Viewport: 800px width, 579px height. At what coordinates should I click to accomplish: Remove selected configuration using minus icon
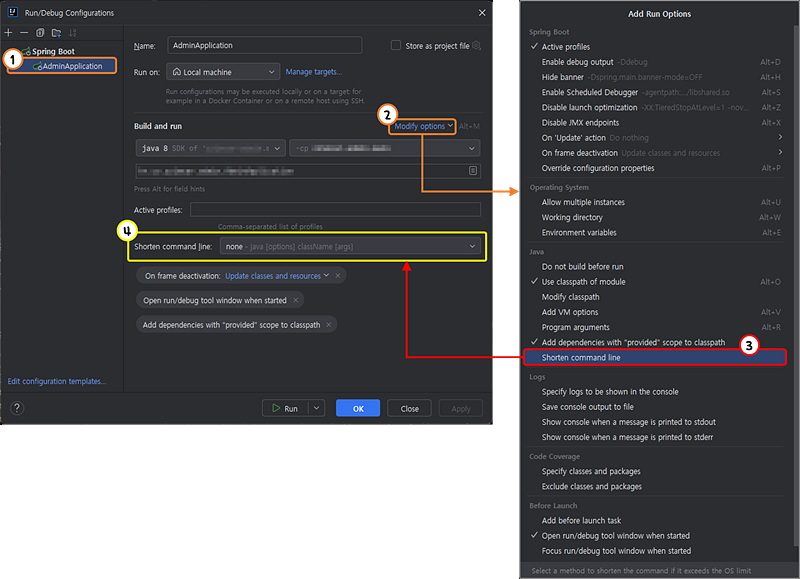[23, 33]
